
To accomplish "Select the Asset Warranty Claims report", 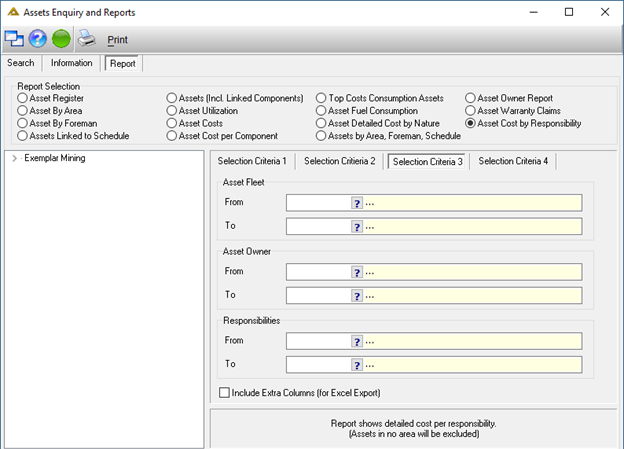I will pos(470,111).
